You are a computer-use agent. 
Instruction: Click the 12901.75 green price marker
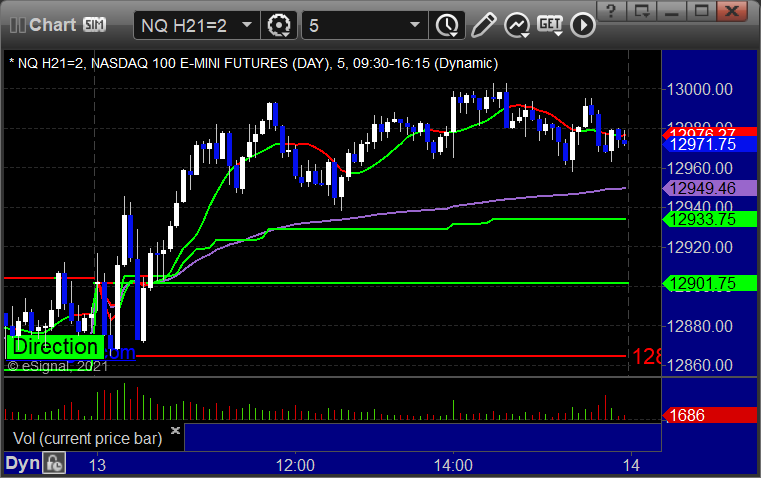tap(710, 283)
